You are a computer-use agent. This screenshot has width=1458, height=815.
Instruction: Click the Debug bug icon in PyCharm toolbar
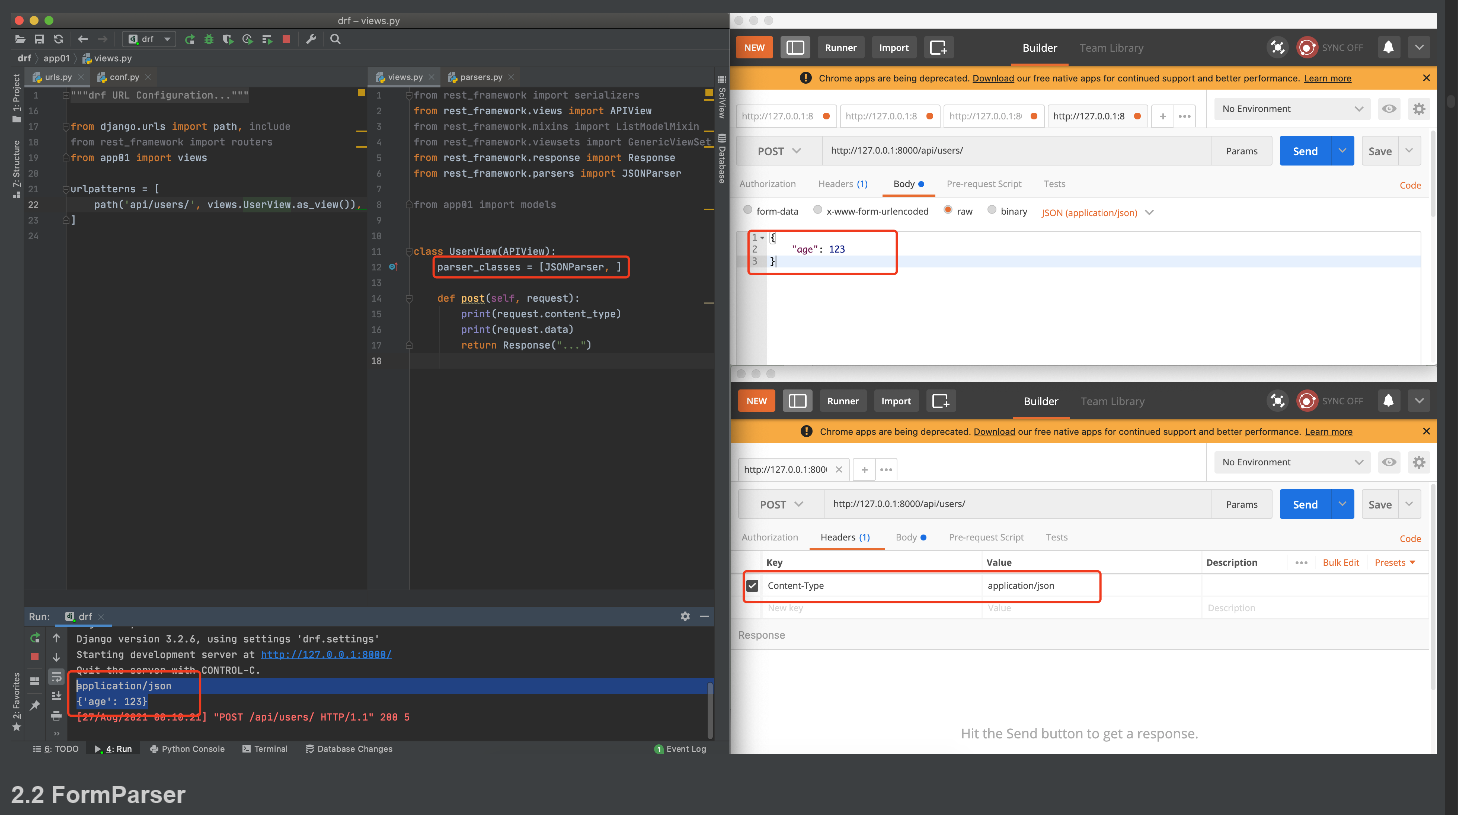coord(209,39)
